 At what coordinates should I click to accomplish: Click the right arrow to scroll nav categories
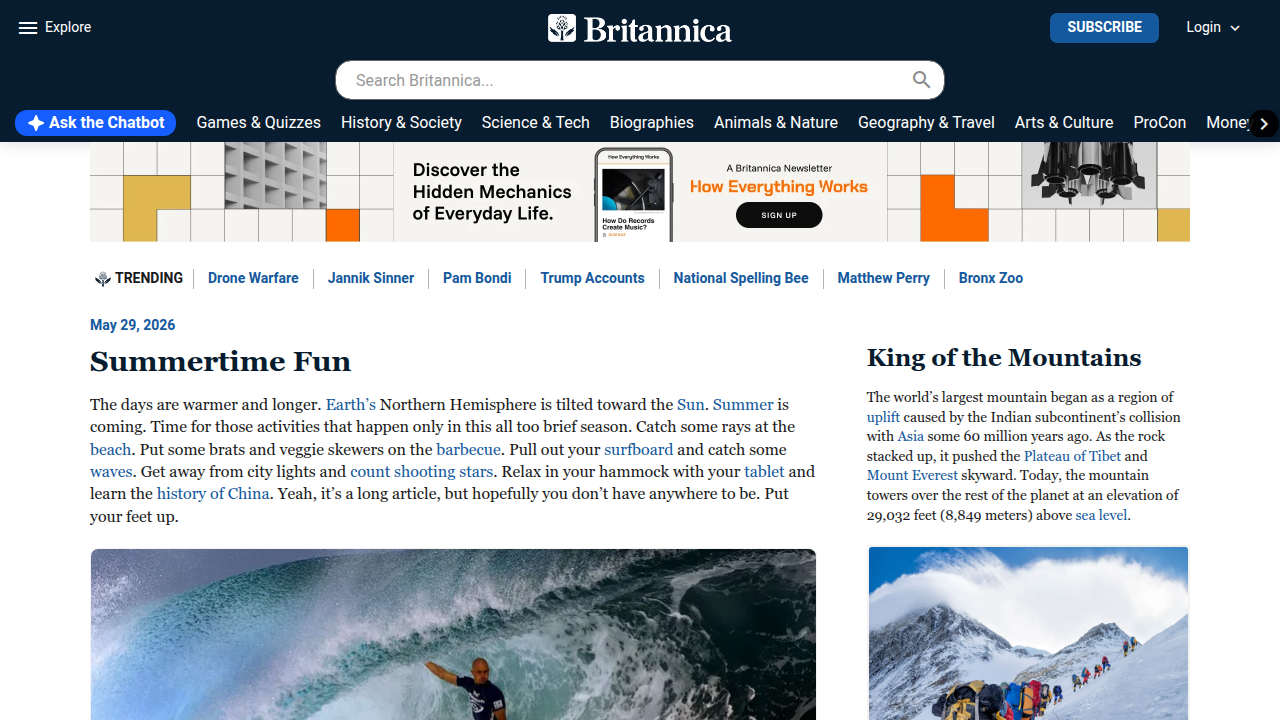[1264, 123]
